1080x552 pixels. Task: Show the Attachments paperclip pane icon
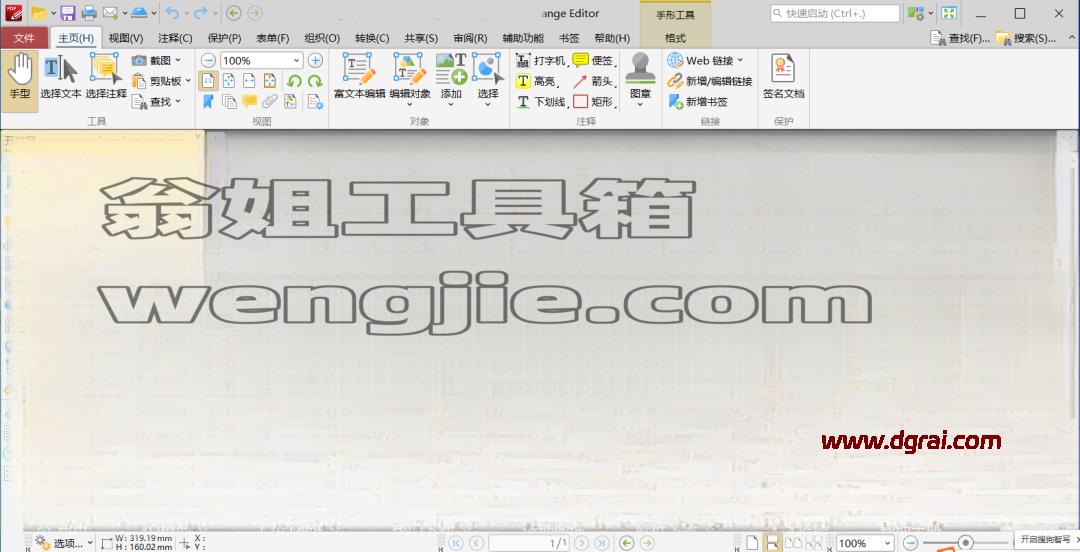[270, 102]
